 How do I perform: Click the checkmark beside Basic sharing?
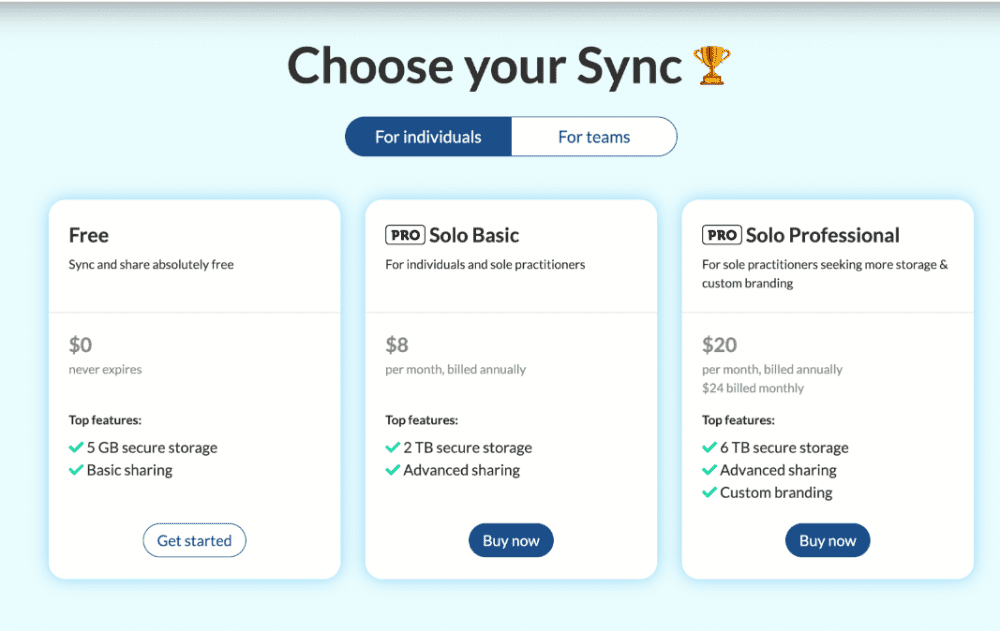coord(76,470)
